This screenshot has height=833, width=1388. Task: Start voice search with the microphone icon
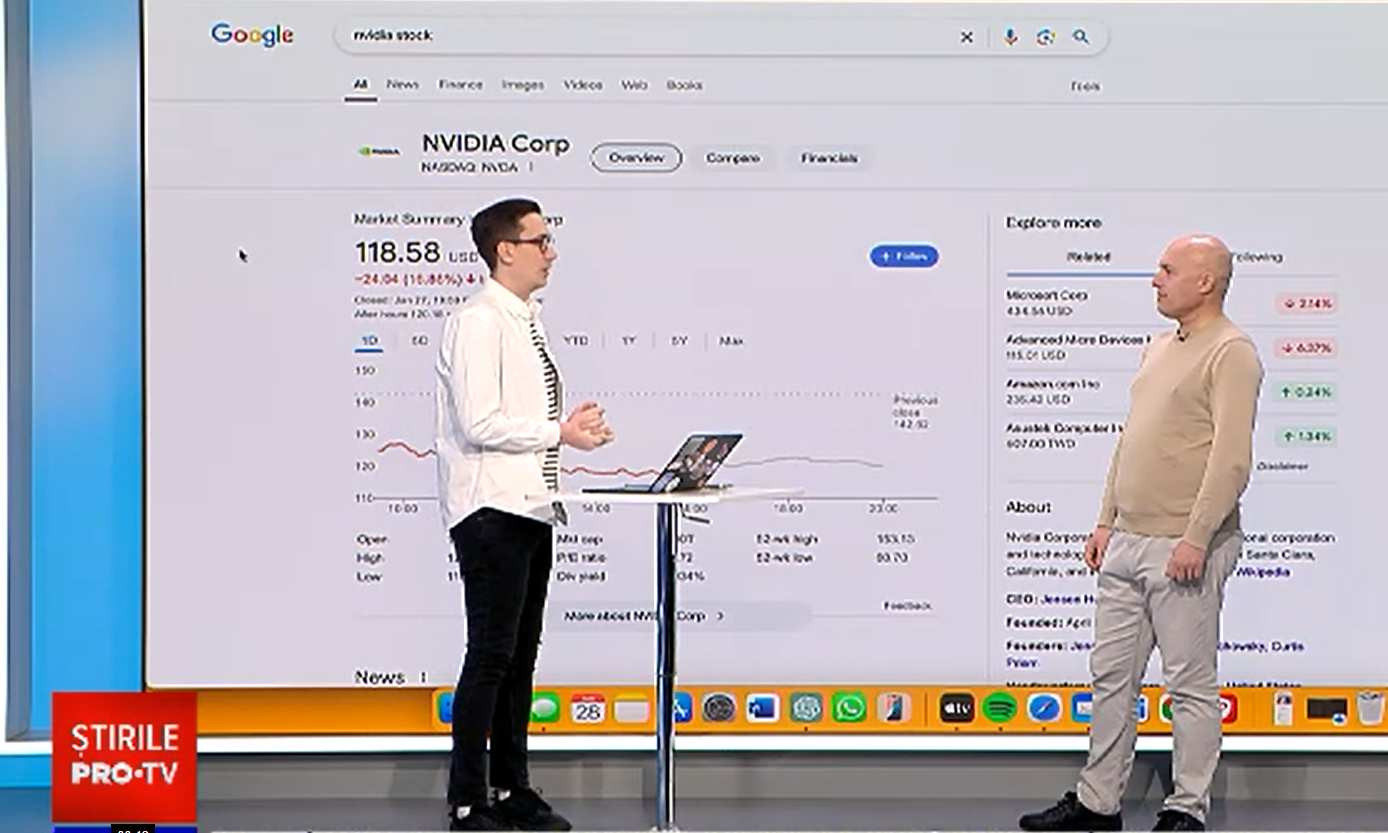(x=1010, y=37)
